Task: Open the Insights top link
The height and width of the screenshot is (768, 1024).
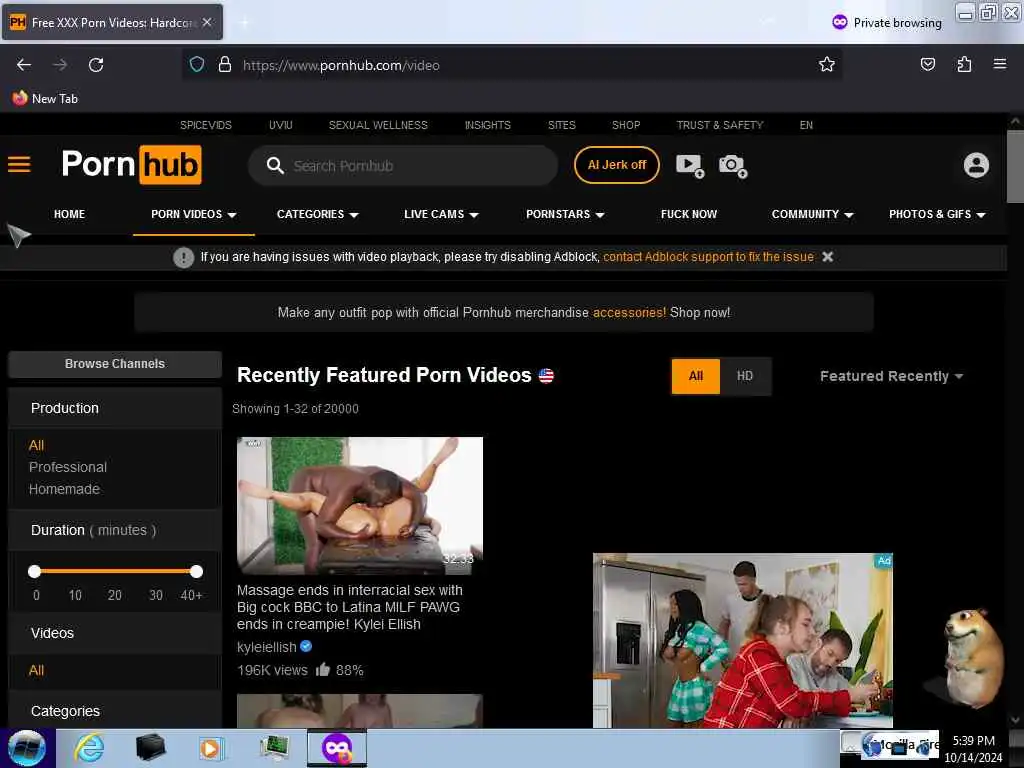Action: [x=488, y=125]
